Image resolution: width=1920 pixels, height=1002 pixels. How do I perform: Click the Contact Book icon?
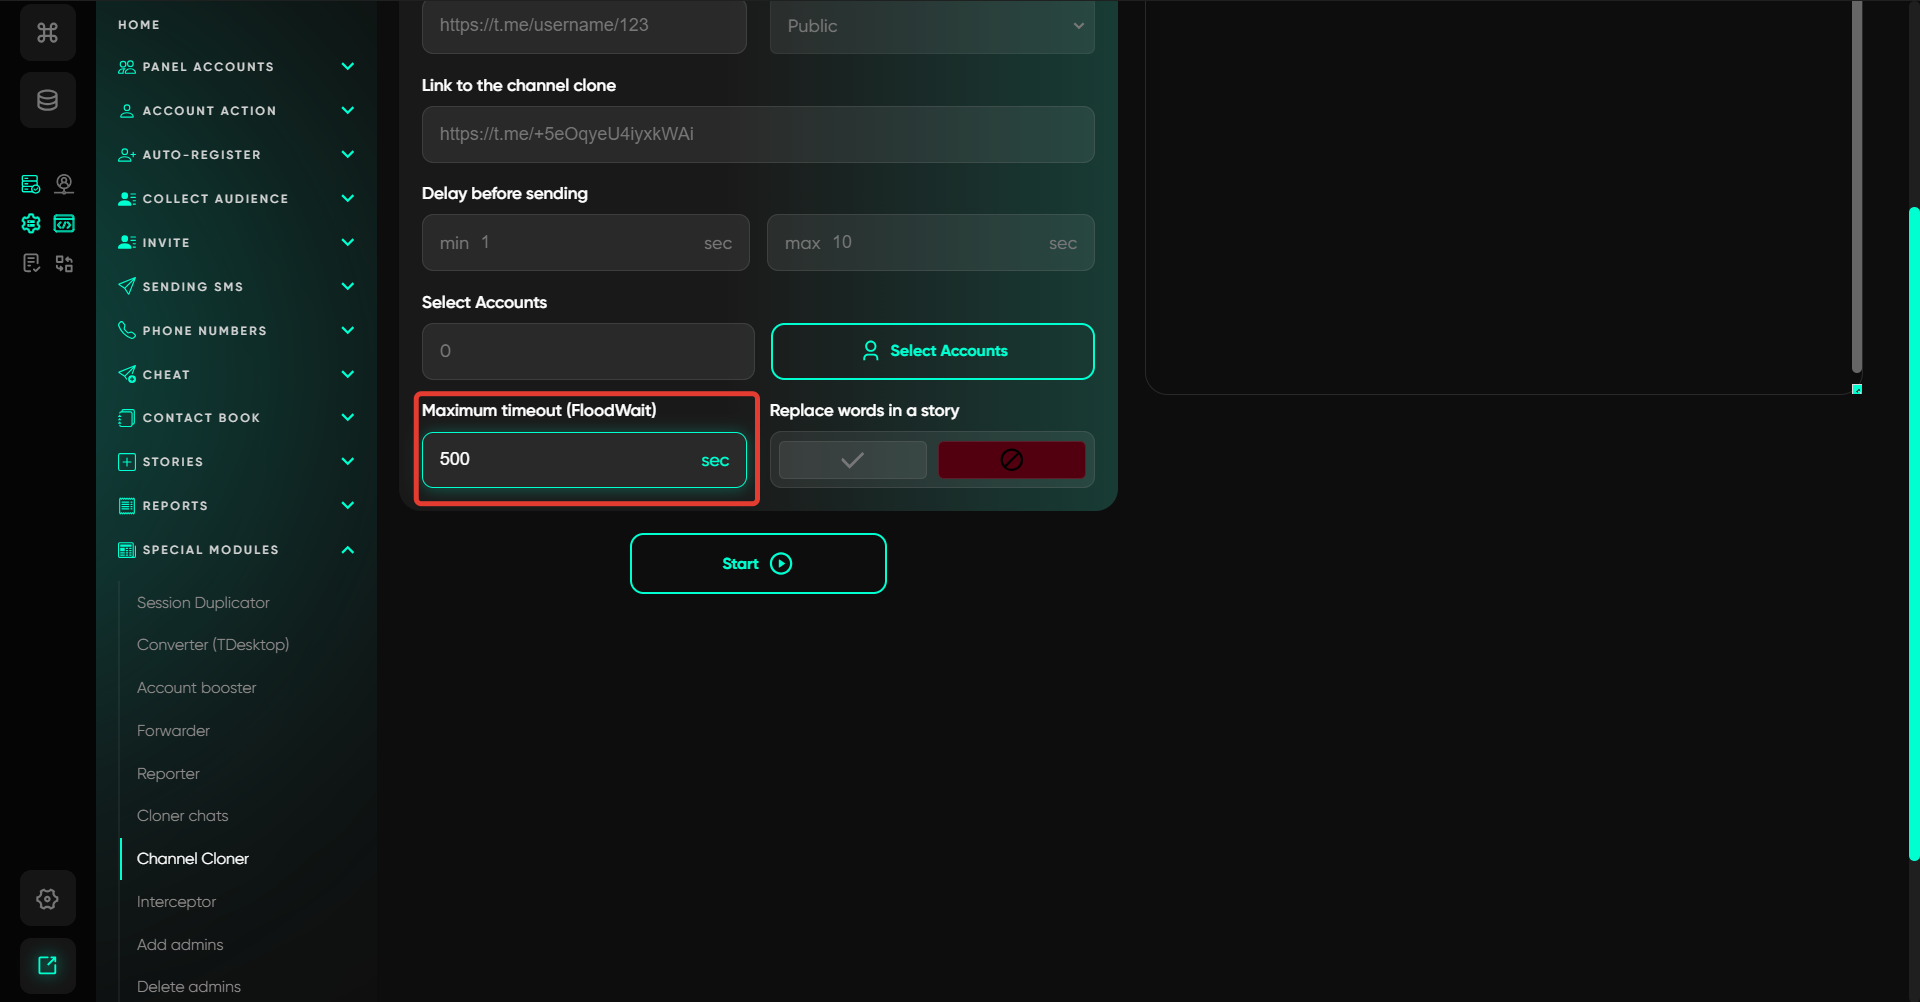point(127,418)
